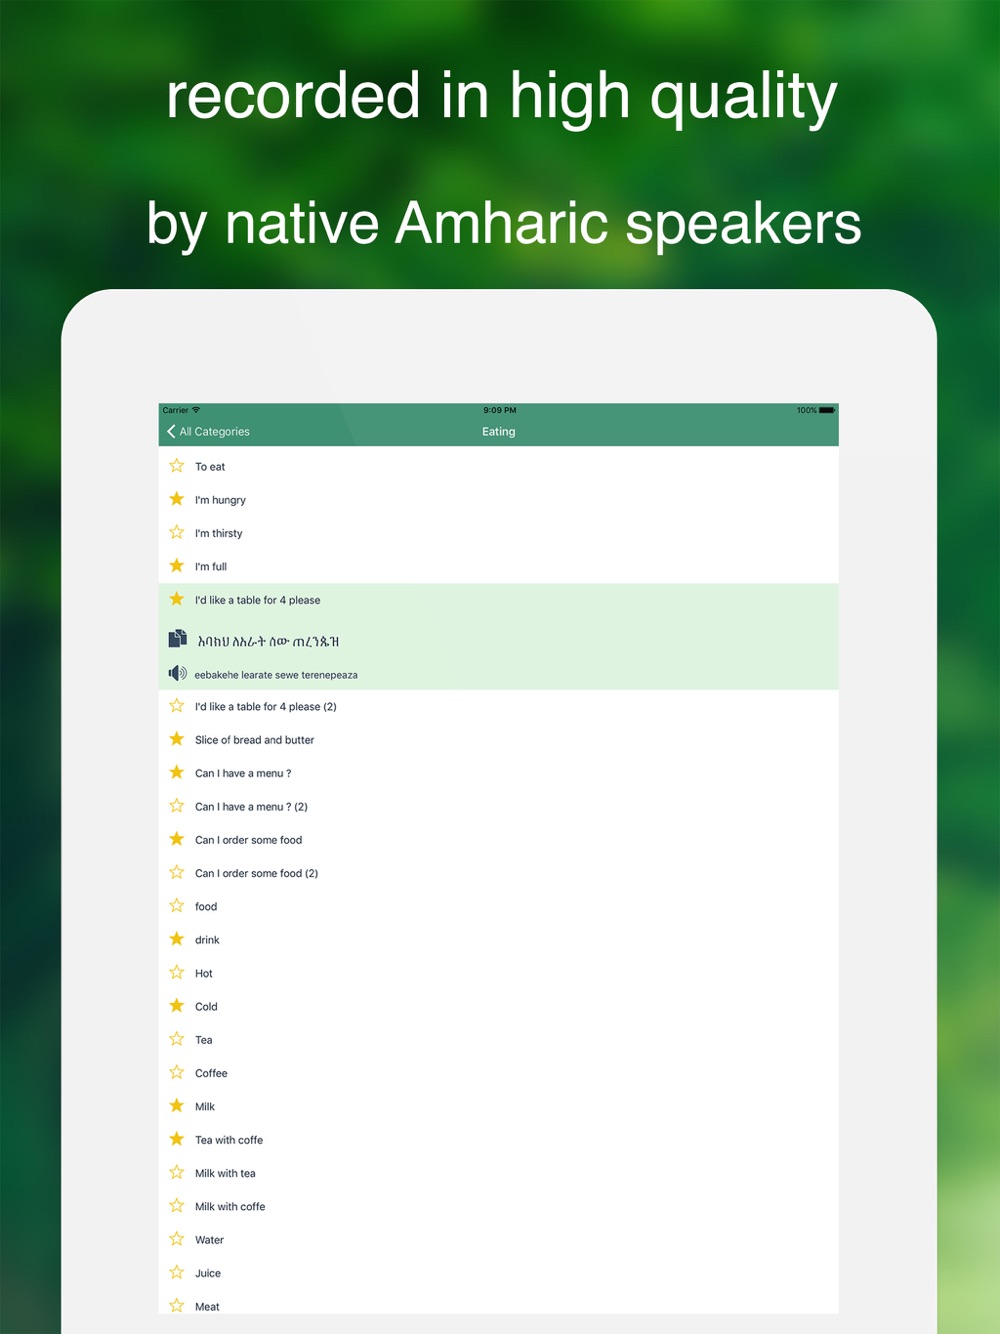Remove 'Cold' from favorites via star

pyautogui.click(x=177, y=1006)
